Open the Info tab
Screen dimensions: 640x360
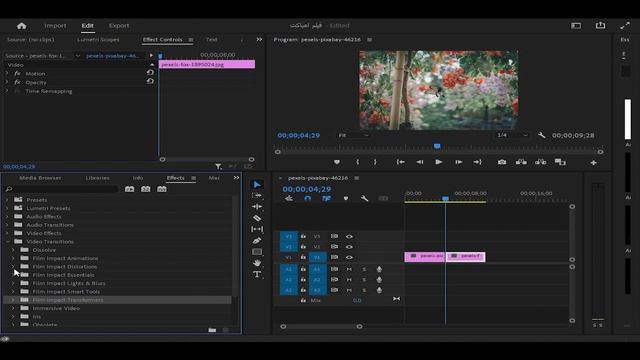pyautogui.click(x=138, y=178)
